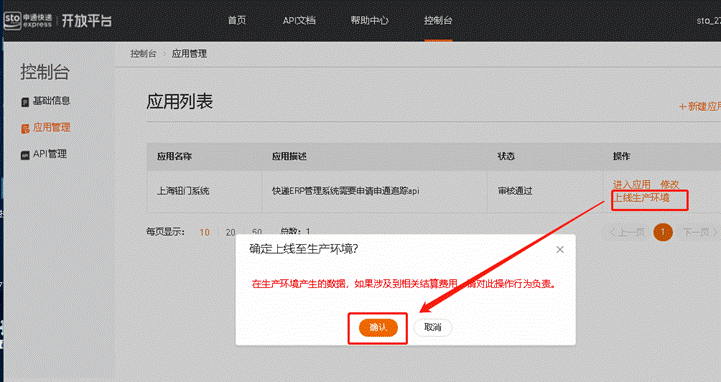
Task: Open 应用管理 in the sidebar
Action: [x=51, y=127]
